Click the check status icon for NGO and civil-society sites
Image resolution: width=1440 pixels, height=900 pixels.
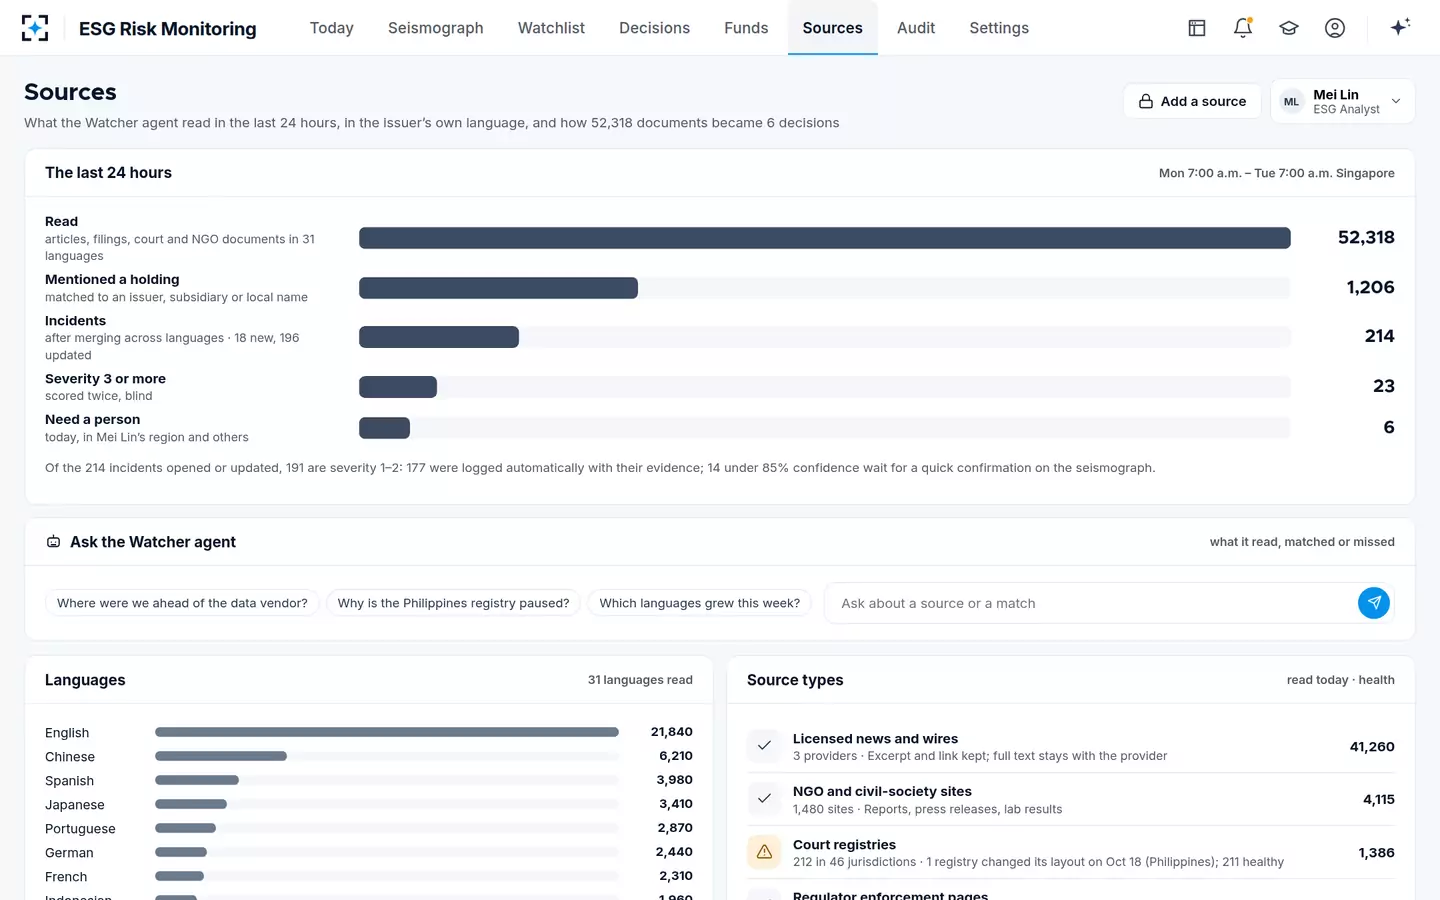pyautogui.click(x=764, y=799)
